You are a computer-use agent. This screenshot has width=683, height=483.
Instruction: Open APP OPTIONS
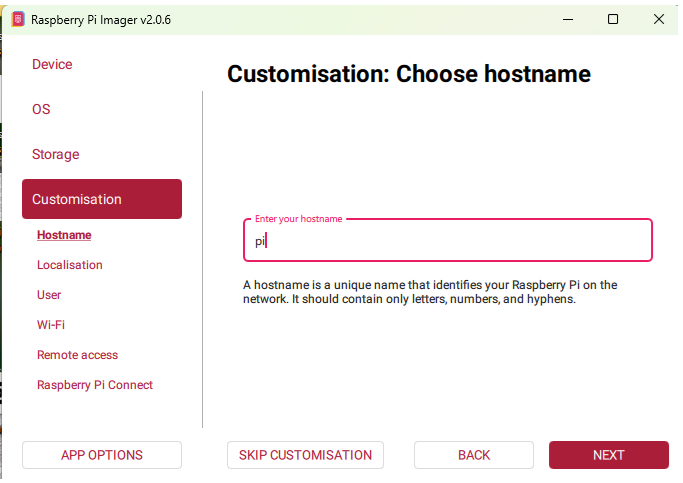102,455
